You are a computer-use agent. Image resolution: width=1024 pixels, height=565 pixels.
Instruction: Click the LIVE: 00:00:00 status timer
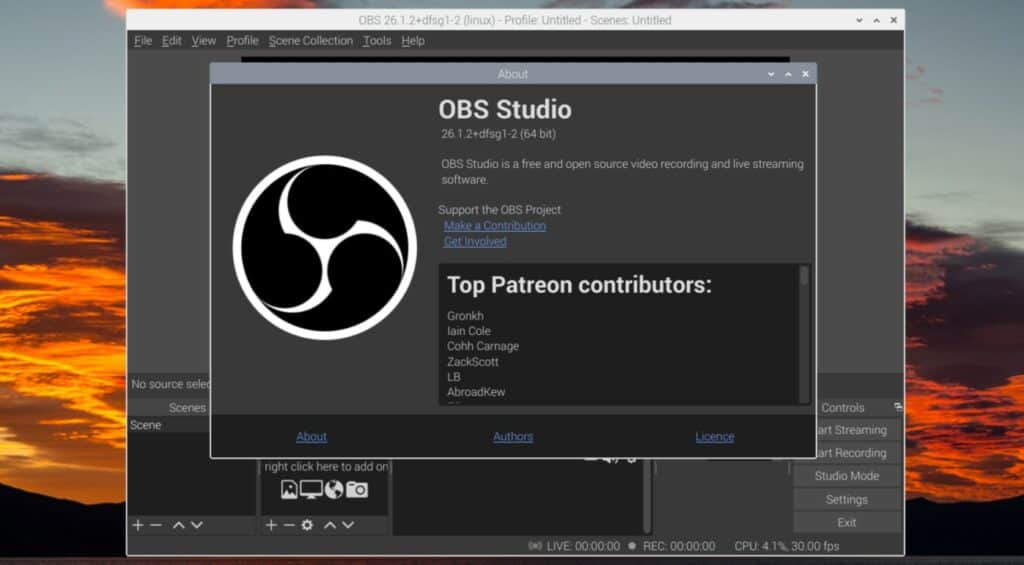point(583,546)
